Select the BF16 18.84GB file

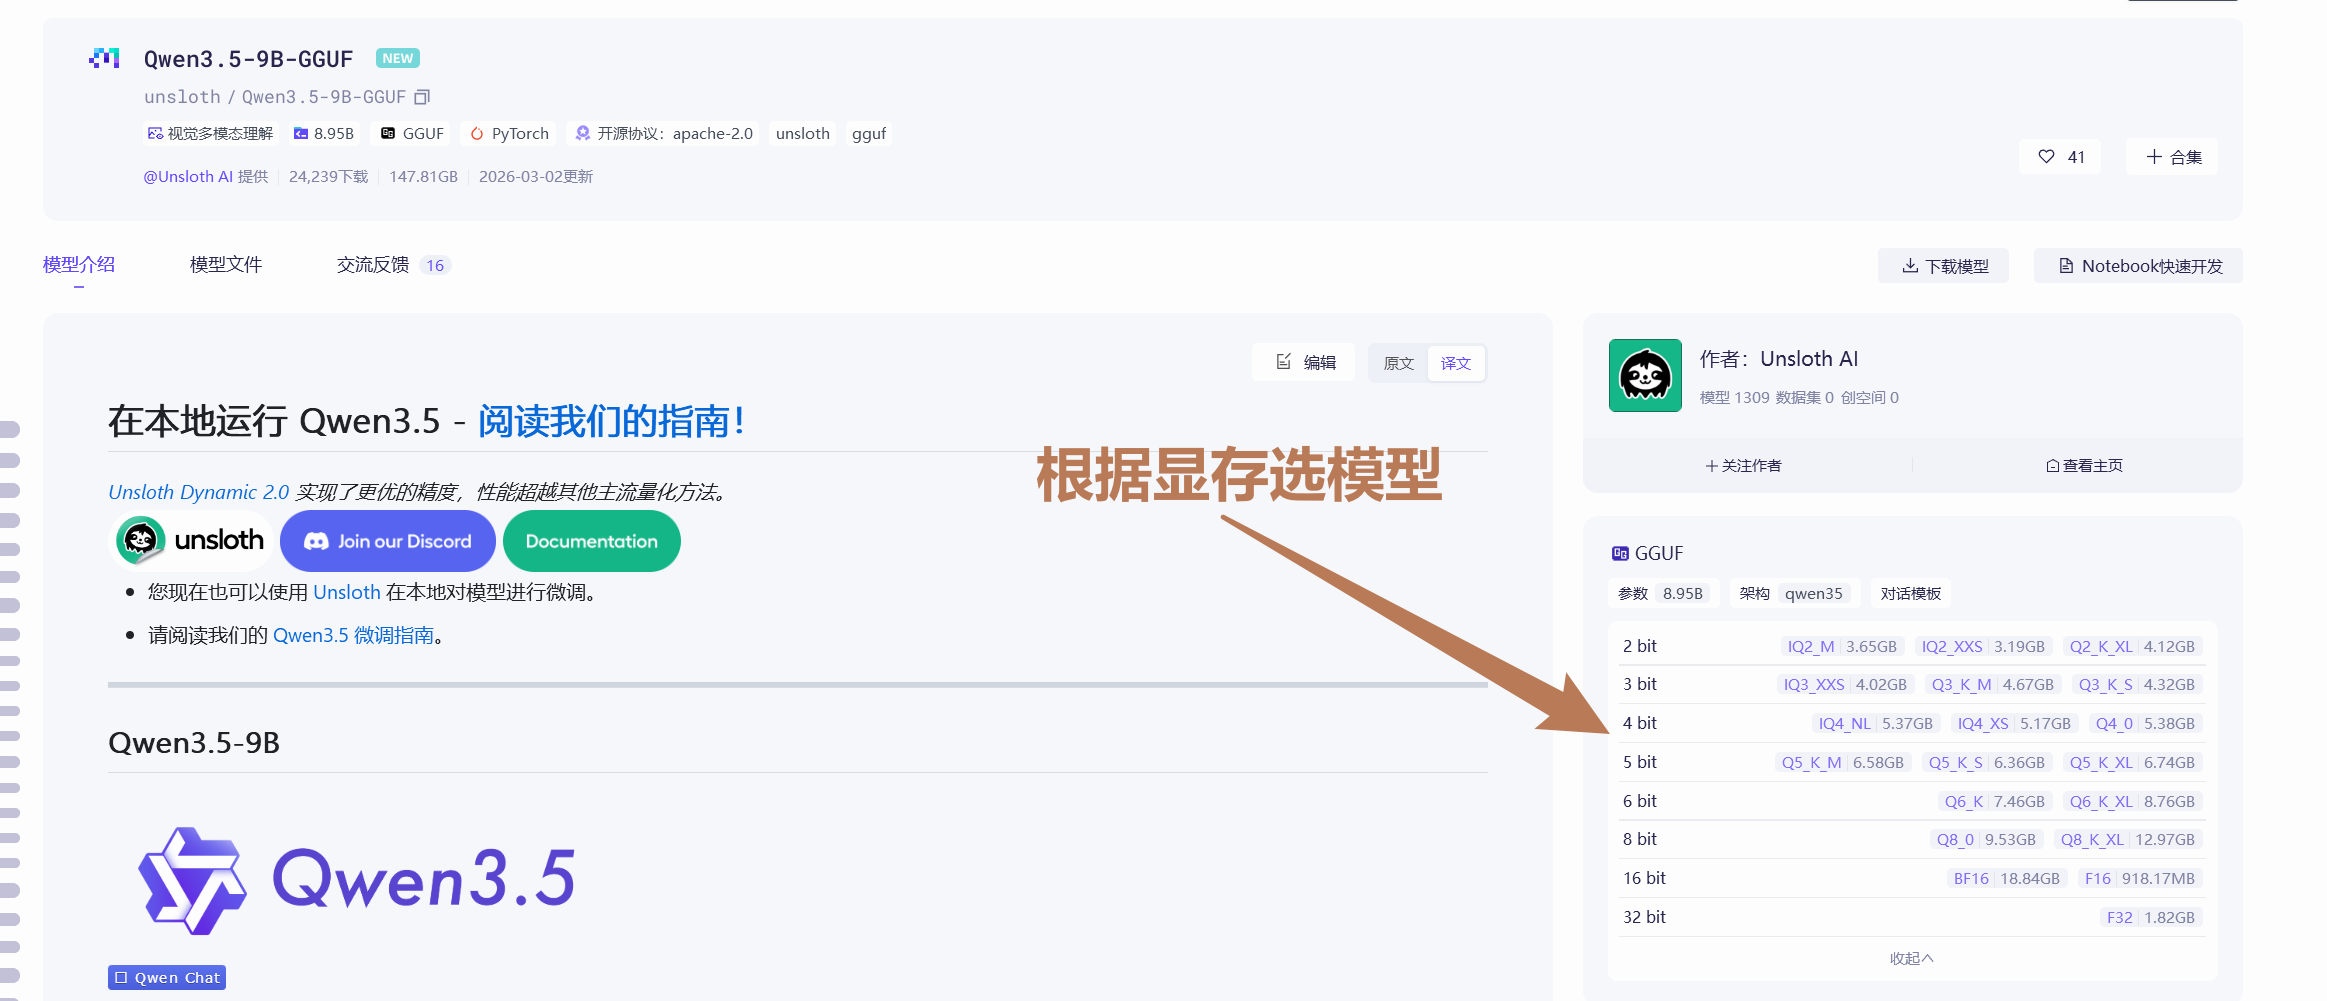click(x=2007, y=879)
